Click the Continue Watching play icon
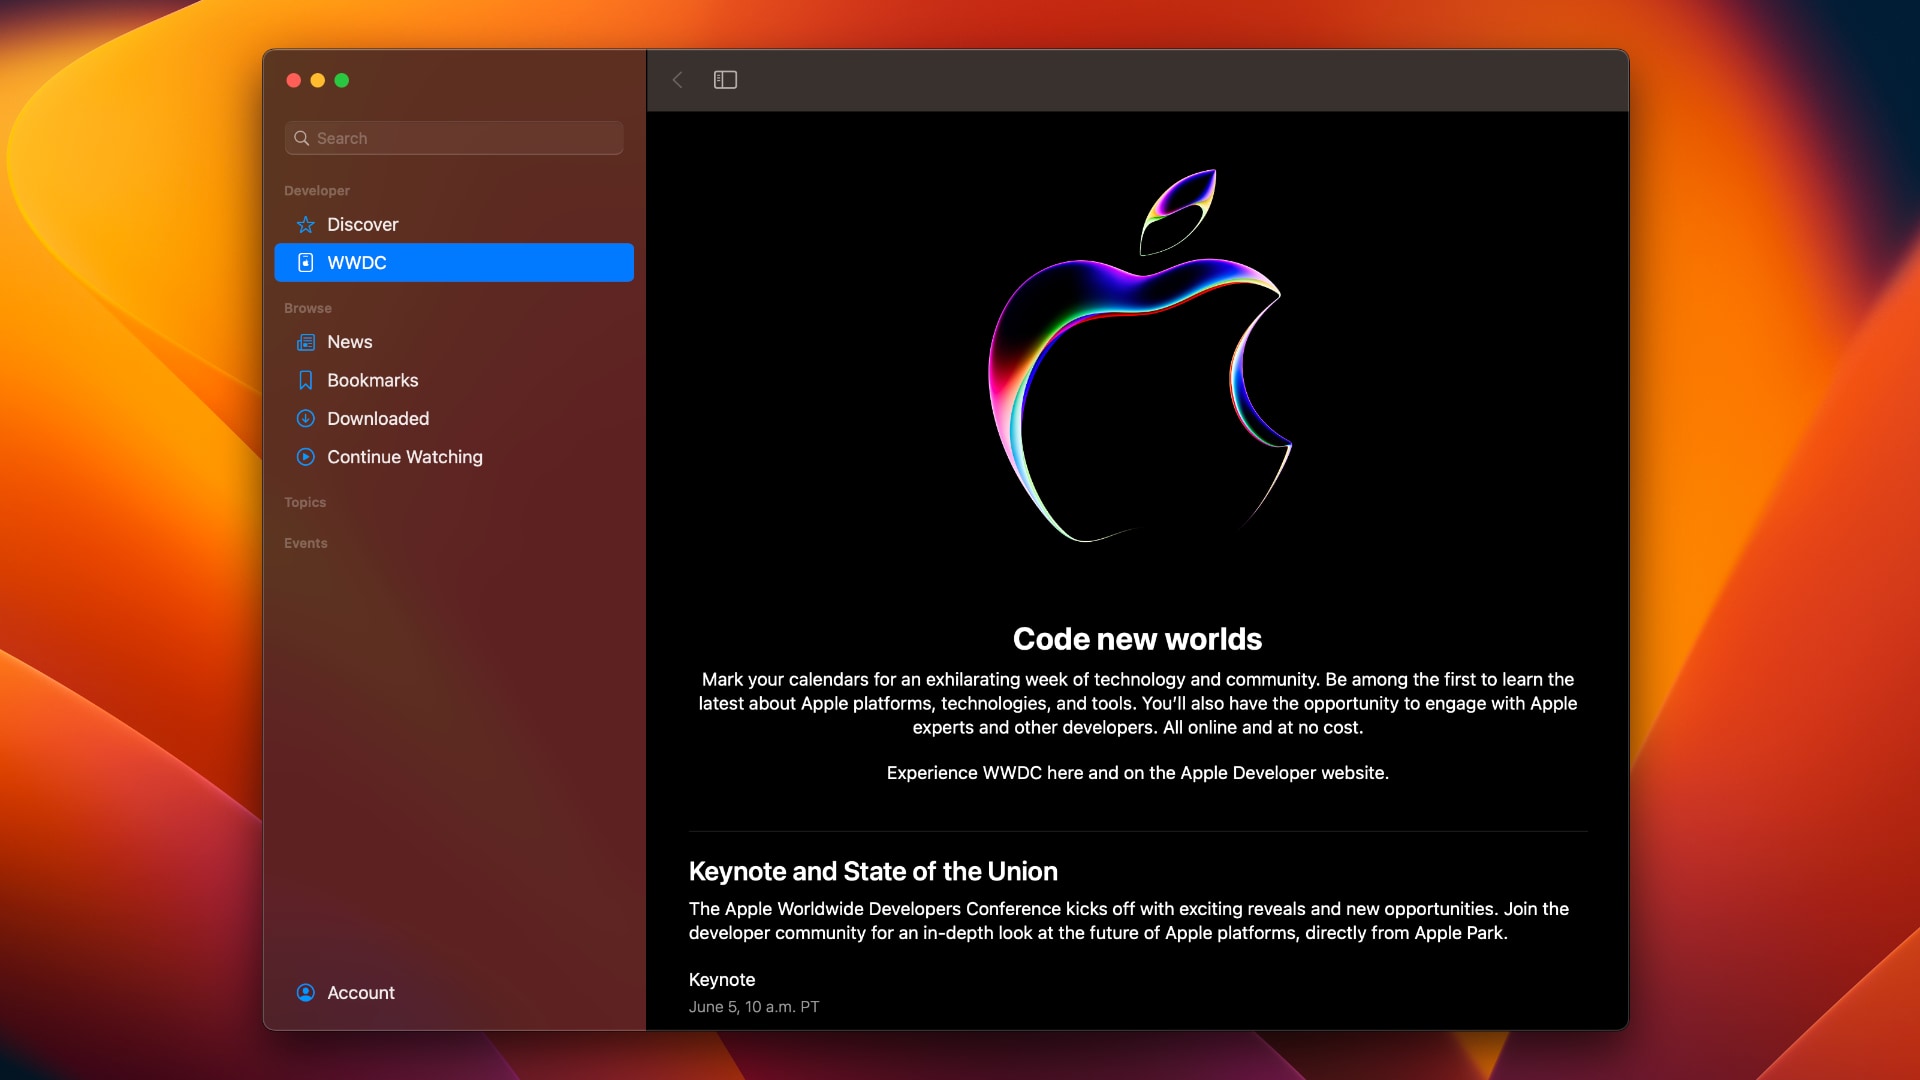Screen dimensions: 1920x1080 [x=306, y=457]
